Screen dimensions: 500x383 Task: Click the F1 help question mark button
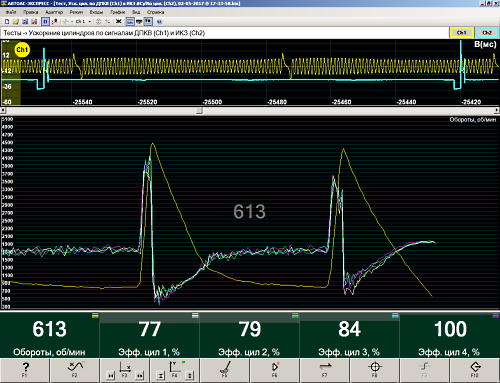tap(25, 370)
